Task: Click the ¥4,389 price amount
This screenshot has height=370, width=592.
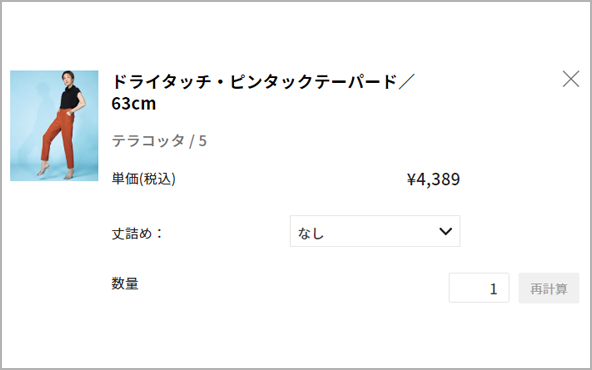Action: click(433, 179)
